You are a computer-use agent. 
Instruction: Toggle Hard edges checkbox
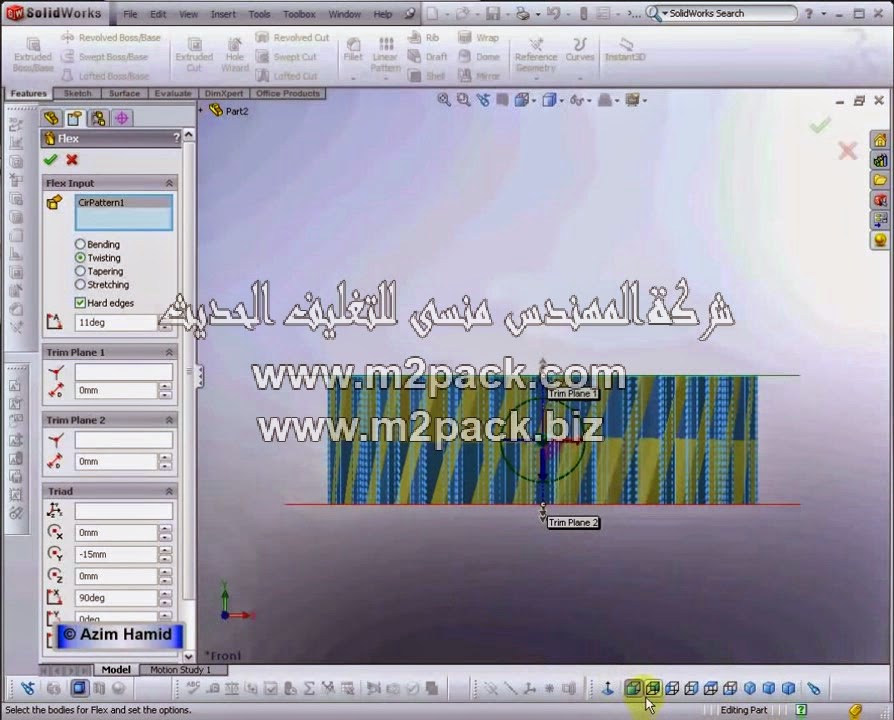(x=80, y=303)
